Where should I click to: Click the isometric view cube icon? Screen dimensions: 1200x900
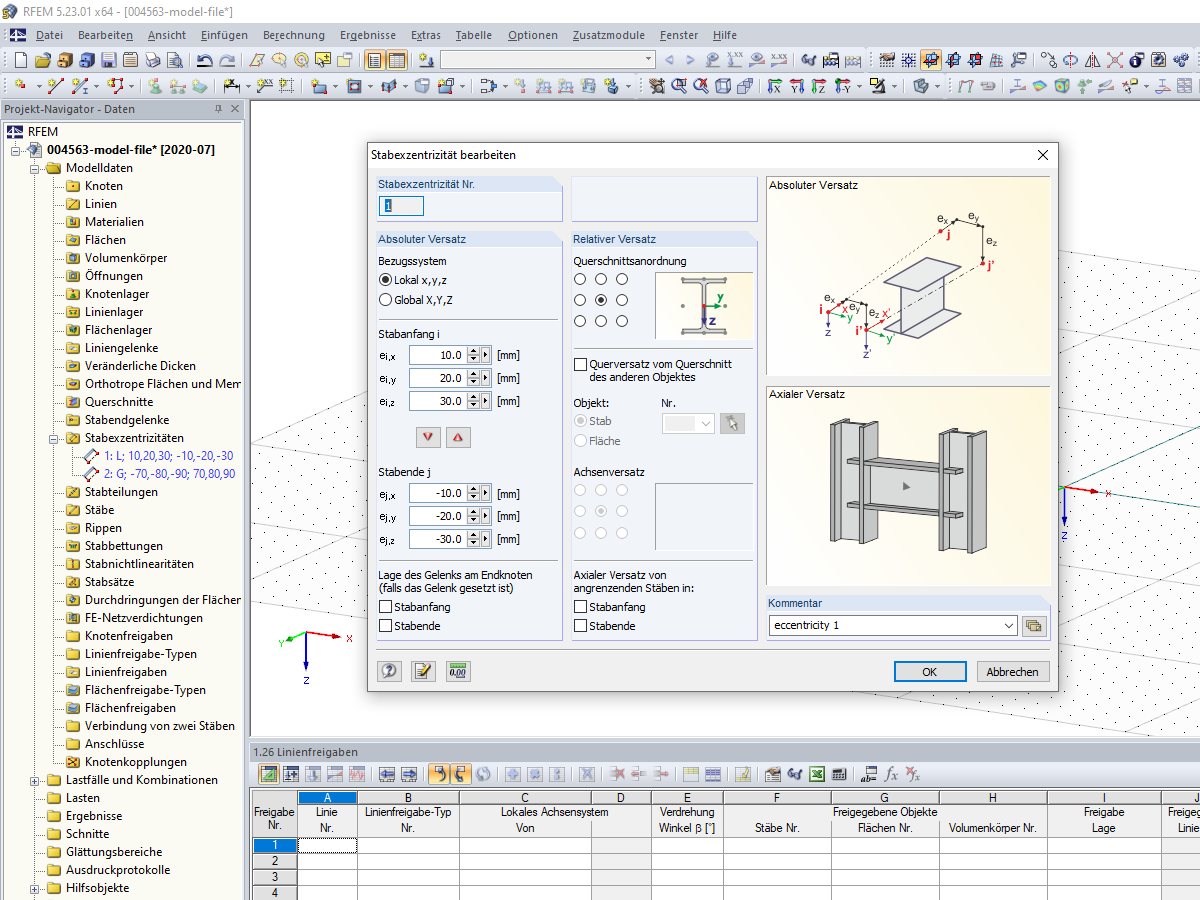[723, 86]
